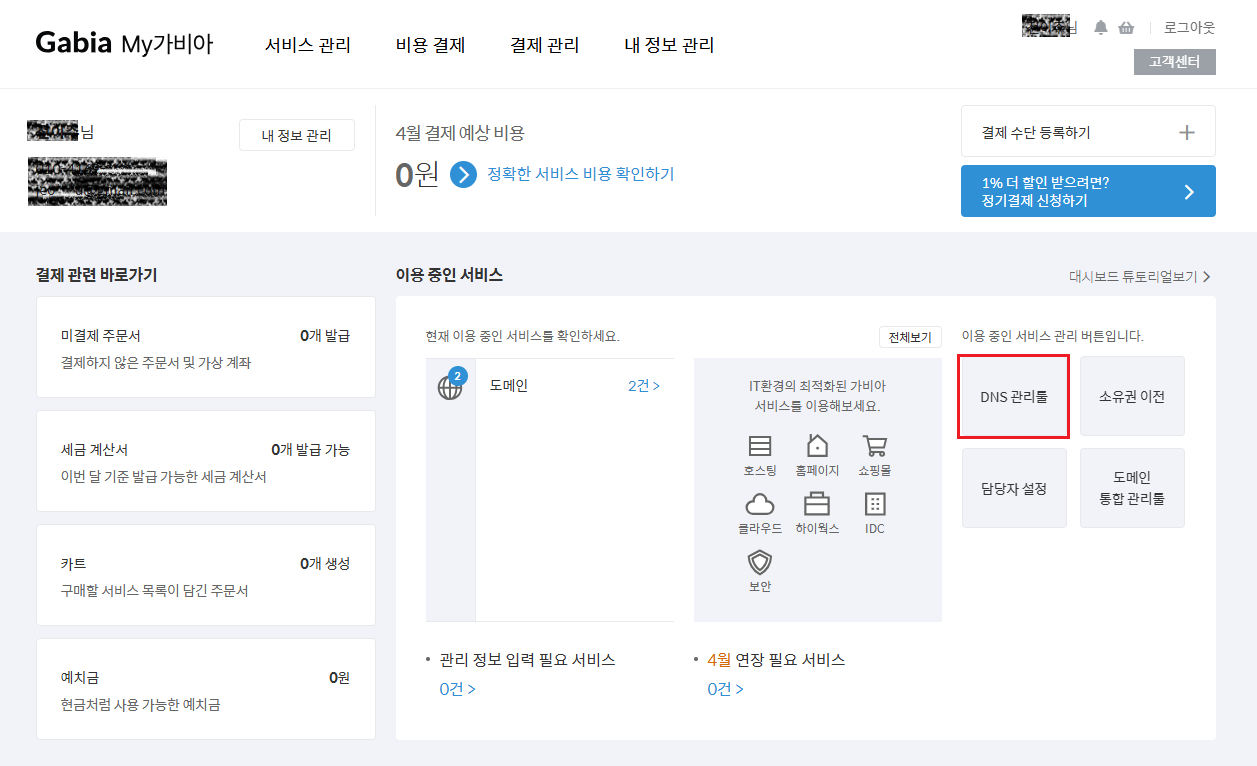Image resolution: width=1257 pixels, height=766 pixels.
Task: Click the shopping basket icon in top bar
Action: click(1127, 27)
